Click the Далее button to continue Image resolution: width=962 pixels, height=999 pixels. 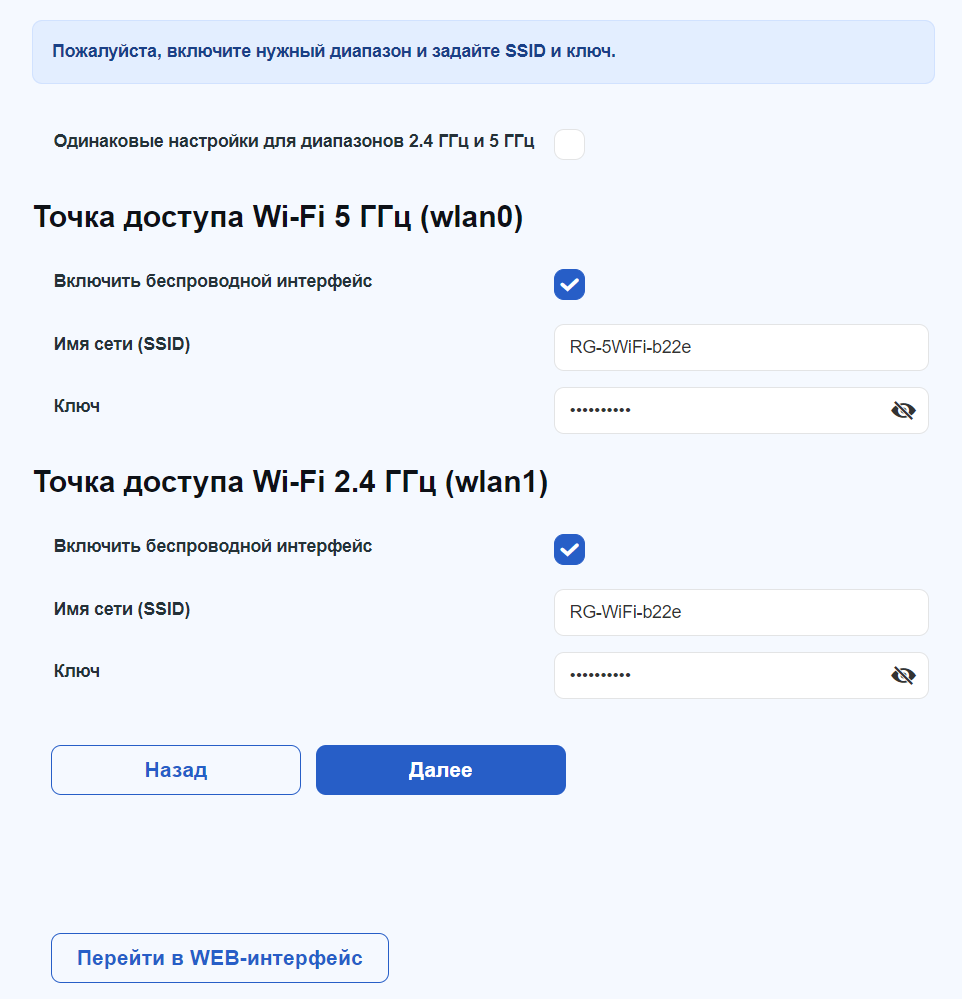[440, 770]
